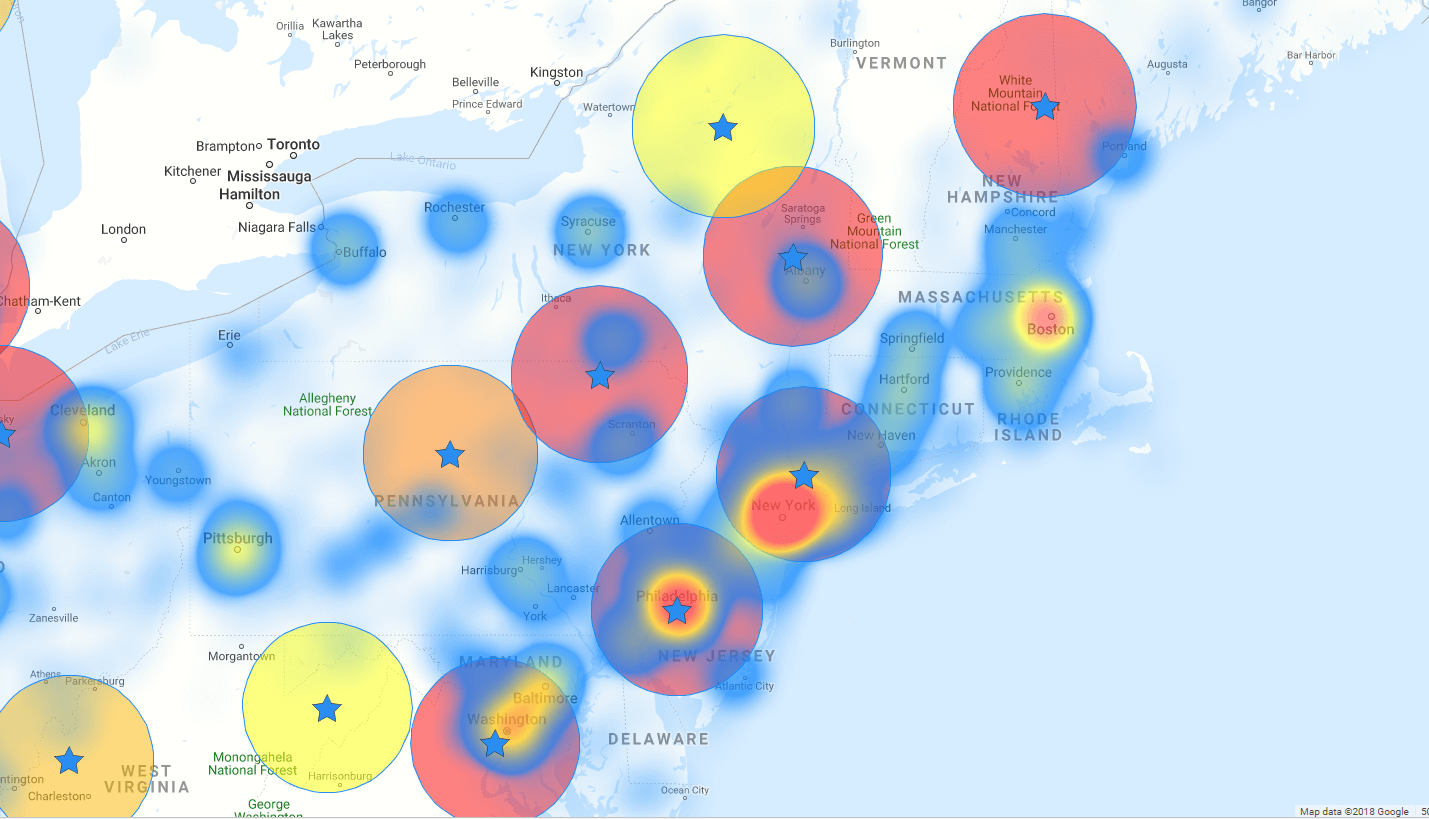The image size is (1429, 819).
Task: Select the Syracuse label
Action: click(x=588, y=221)
